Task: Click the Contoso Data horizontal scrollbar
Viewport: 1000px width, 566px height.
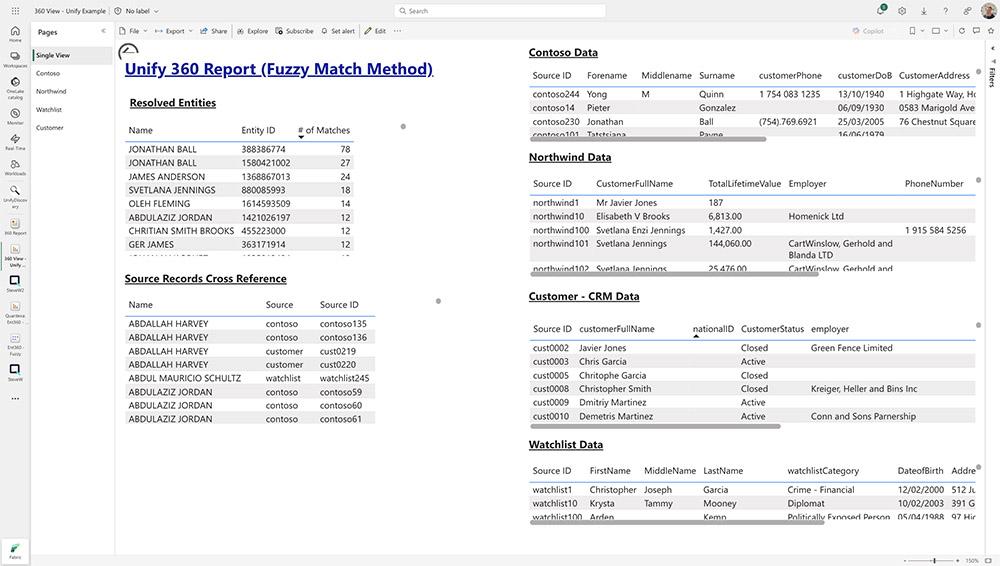Action: [648, 138]
